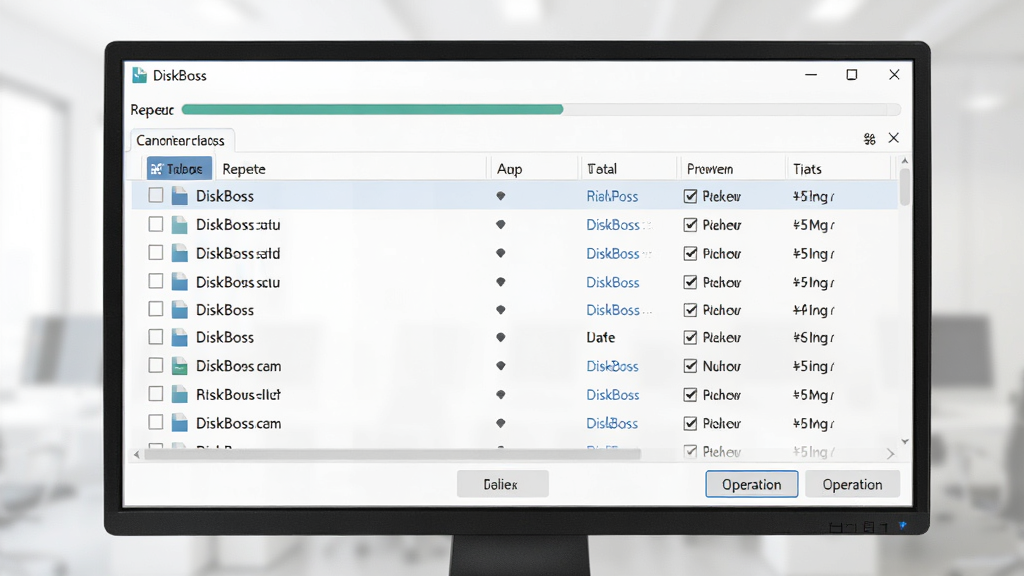Open the RialPoss link
Image resolution: width=1024 pixels, height=576 pixels.
click(x=612, y=196)
